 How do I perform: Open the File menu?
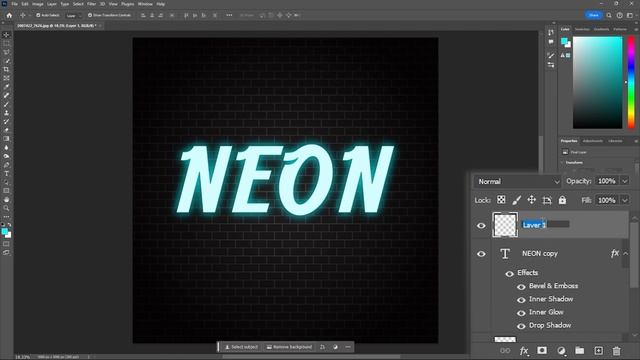point(14,4)
